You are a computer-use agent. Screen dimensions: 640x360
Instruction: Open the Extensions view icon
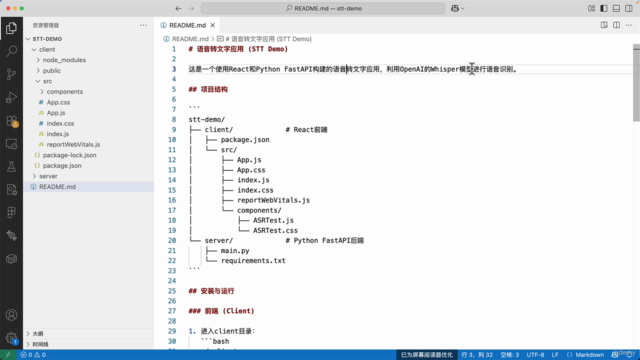(11, 121)
